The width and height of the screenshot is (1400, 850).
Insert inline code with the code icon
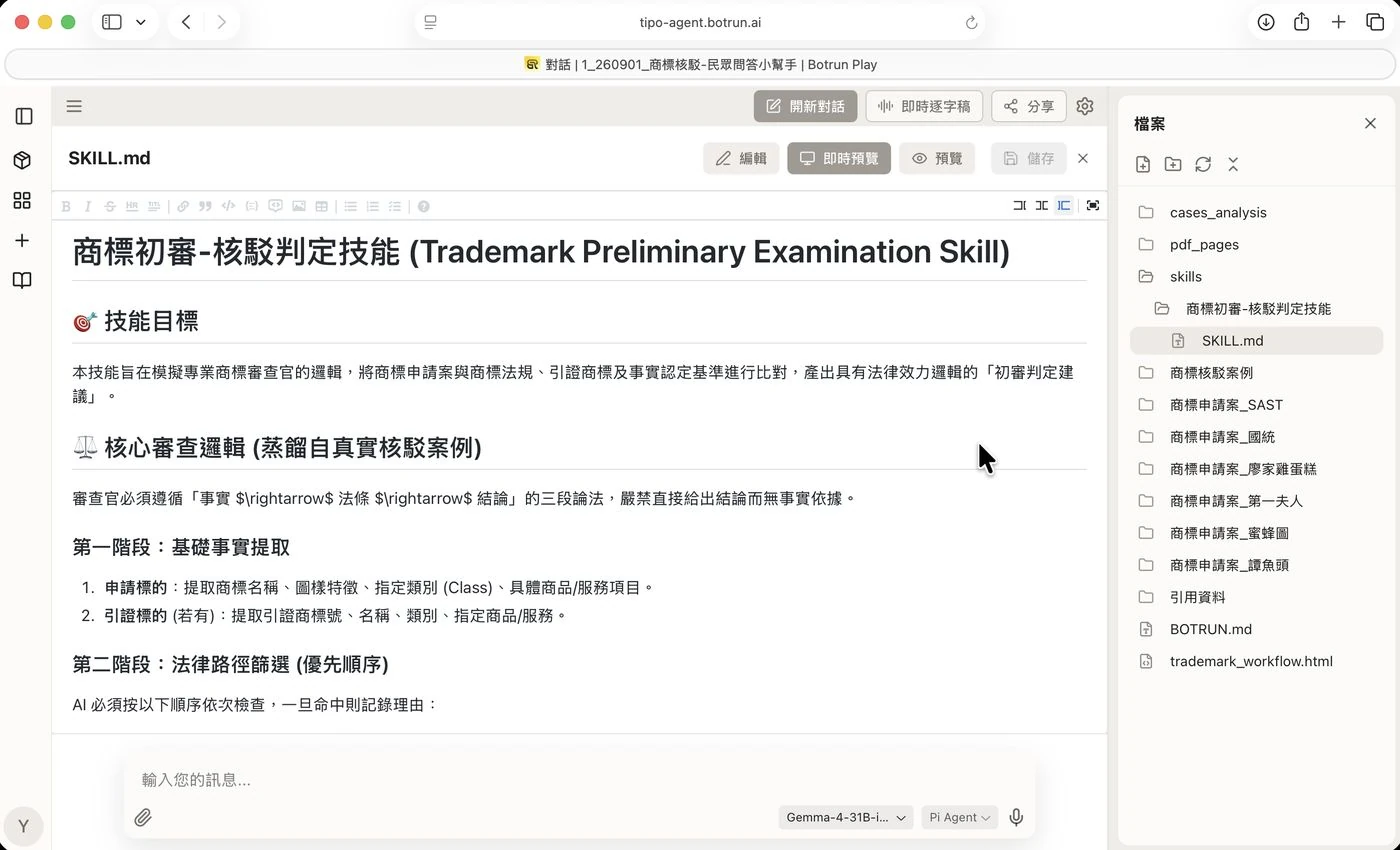pyautogui.click(x=228, y=206)
